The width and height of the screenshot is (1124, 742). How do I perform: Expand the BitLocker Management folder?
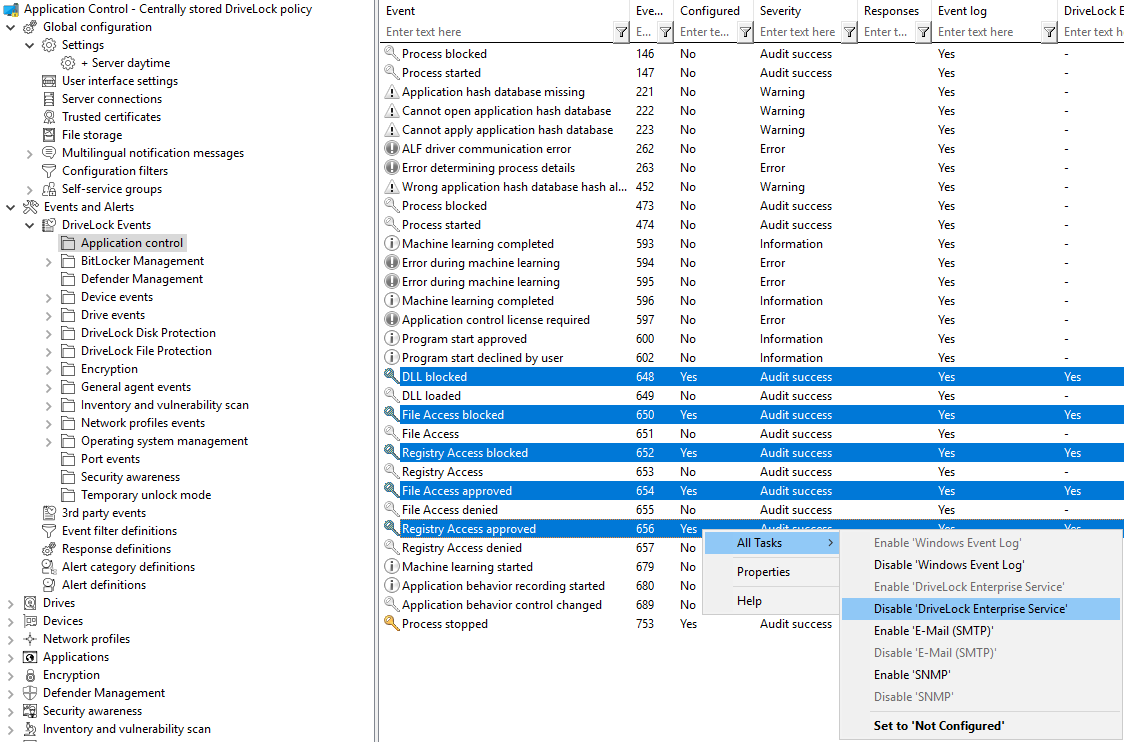pyautogui.click(x=49, y=261)
